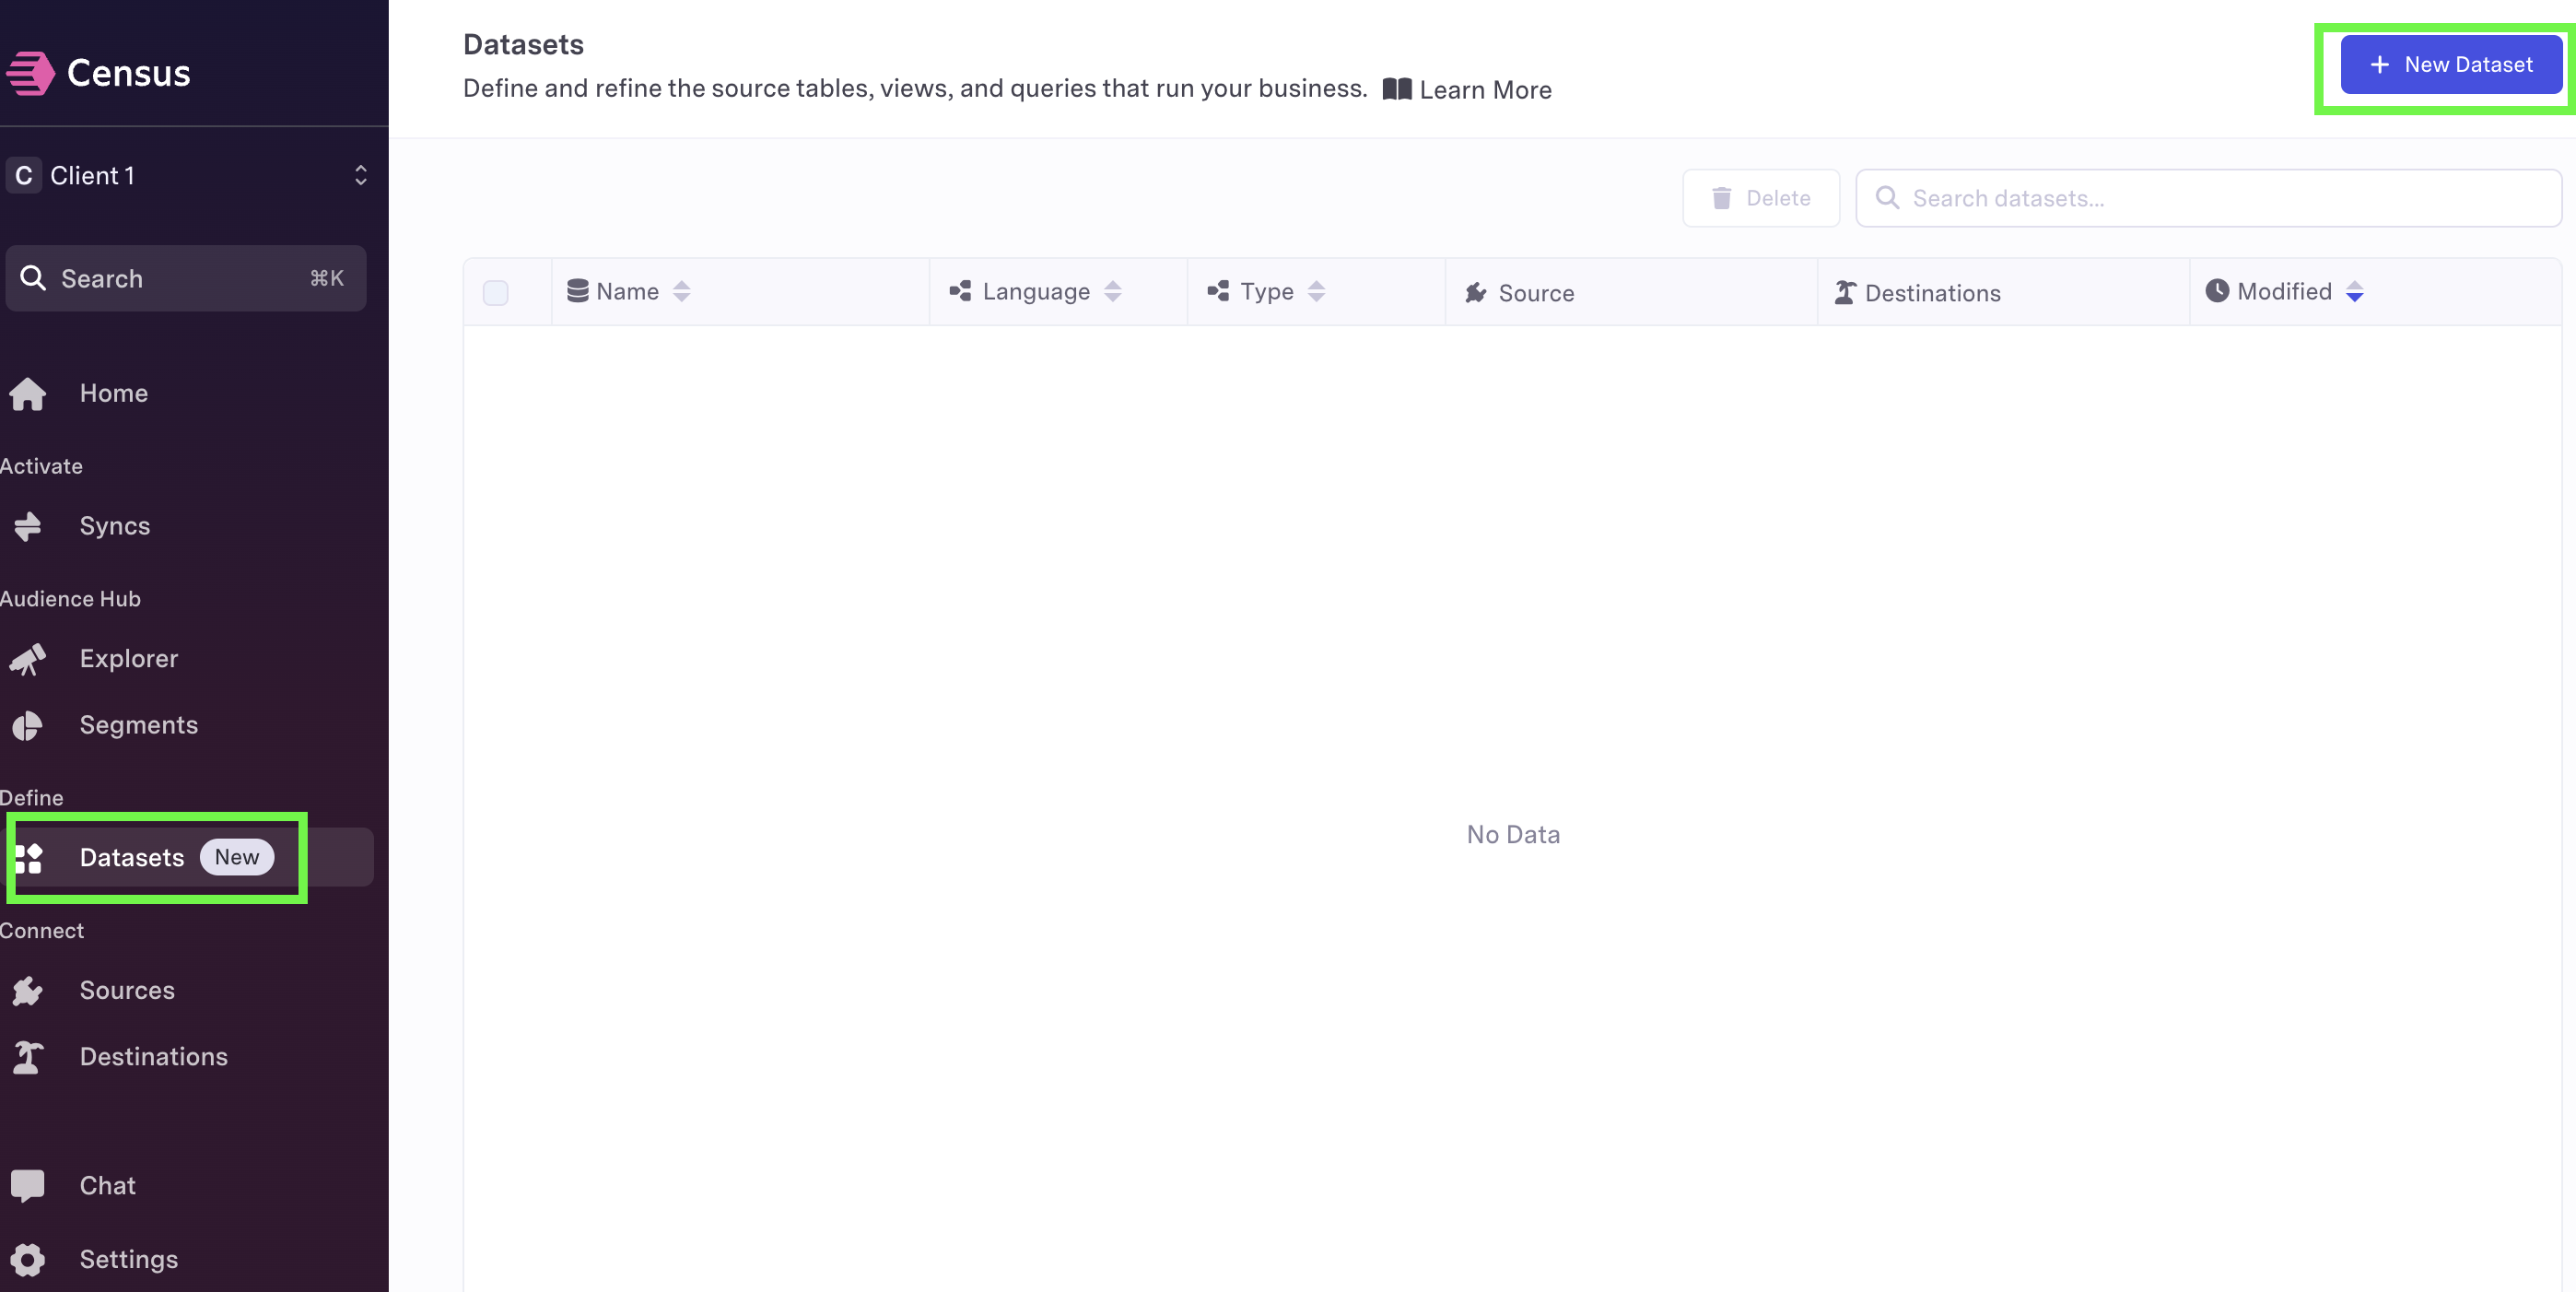
Task: Click the clock icon in Modified header
Action: click(2217, 290)
